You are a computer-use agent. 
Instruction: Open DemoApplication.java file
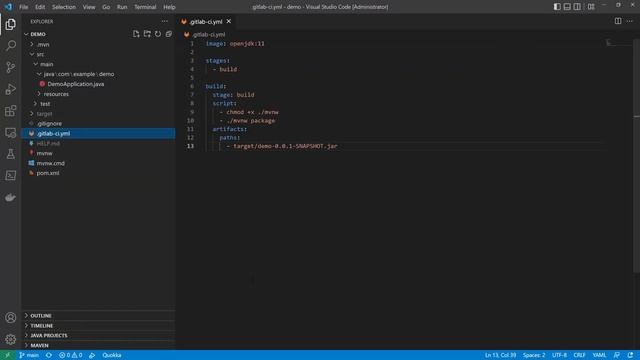tap(98, 84)
